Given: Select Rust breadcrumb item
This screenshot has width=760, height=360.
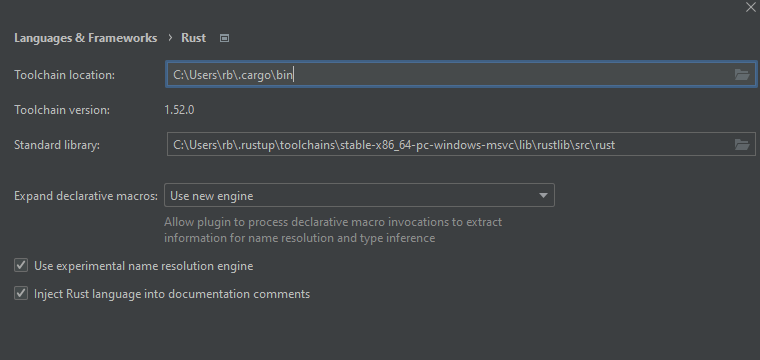Looking at the screenshot, I should (193, 38).
